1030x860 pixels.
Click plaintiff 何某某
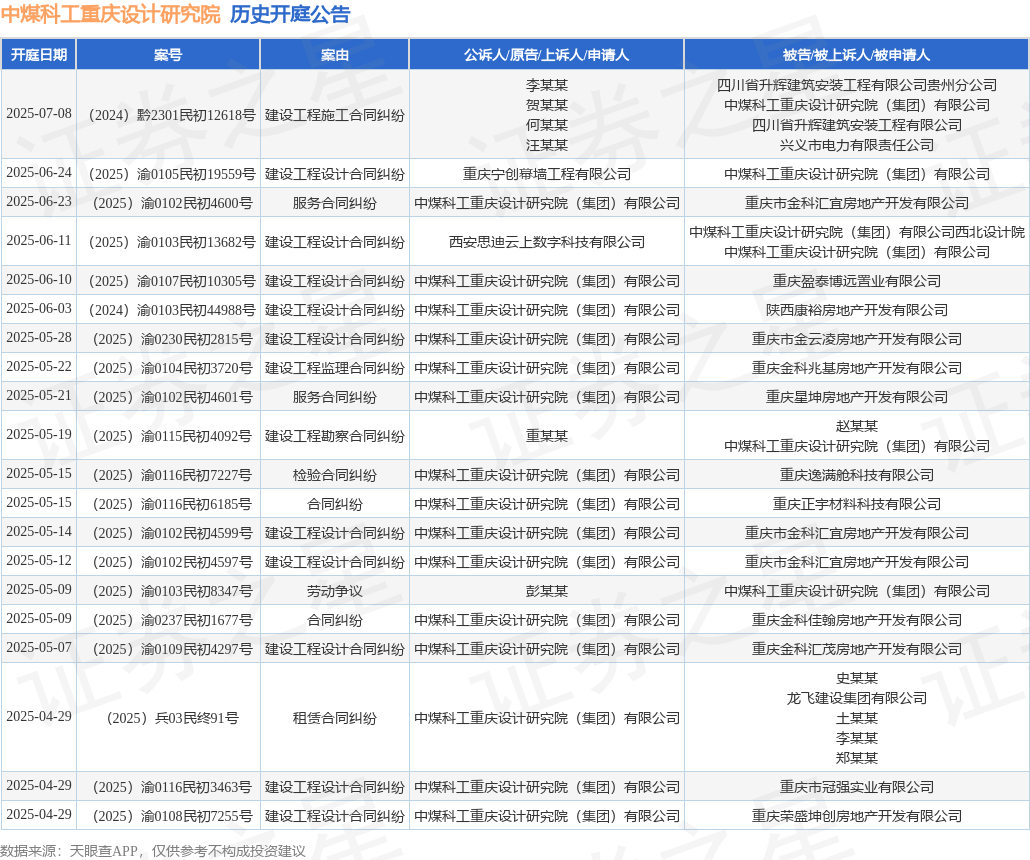pyautogui.click(x=547, y=125)
